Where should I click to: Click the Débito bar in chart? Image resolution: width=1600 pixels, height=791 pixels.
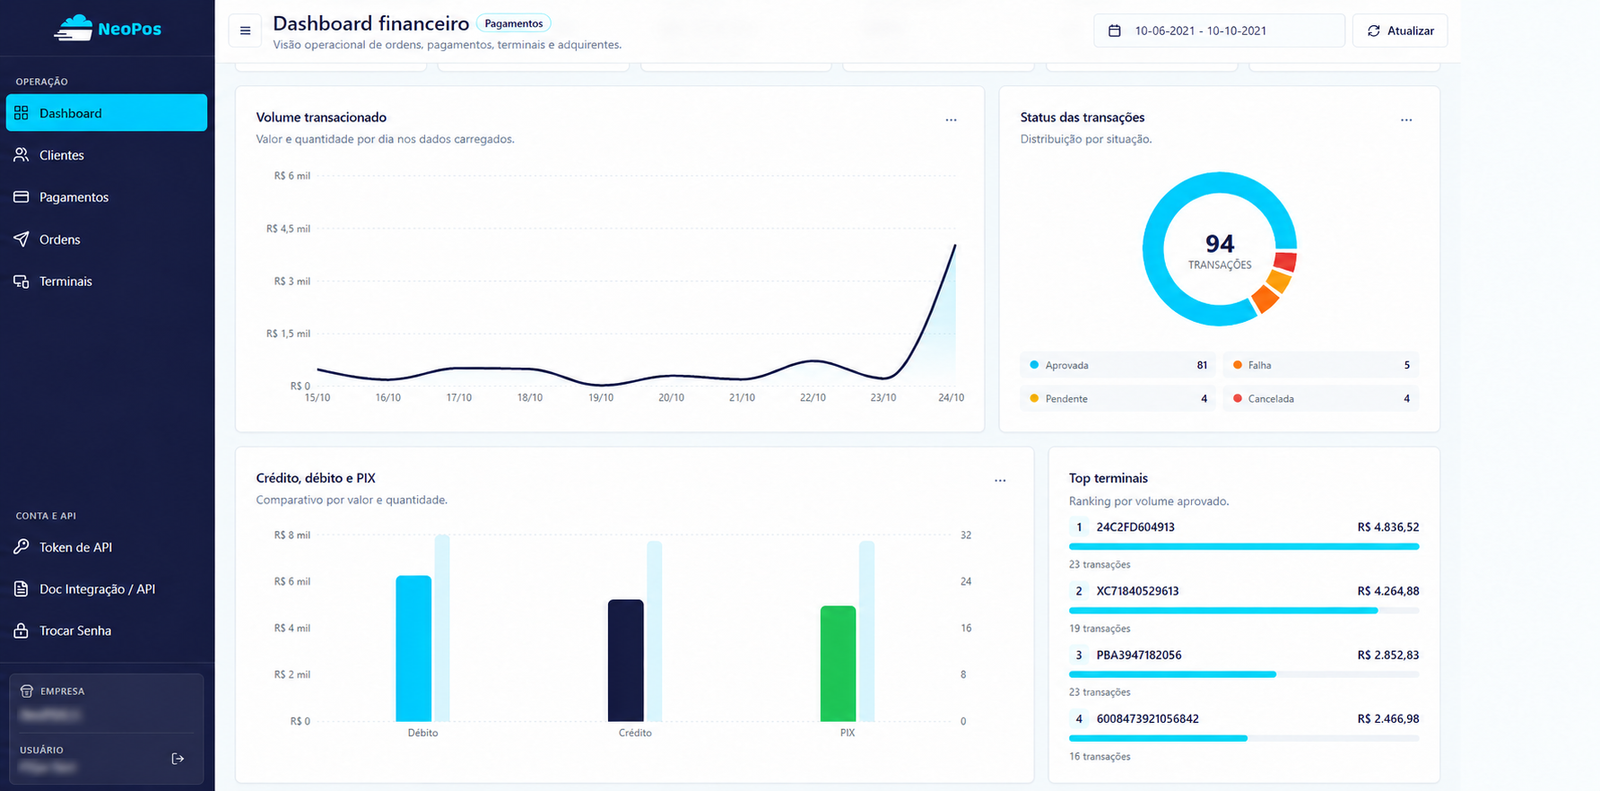[414, 648]
